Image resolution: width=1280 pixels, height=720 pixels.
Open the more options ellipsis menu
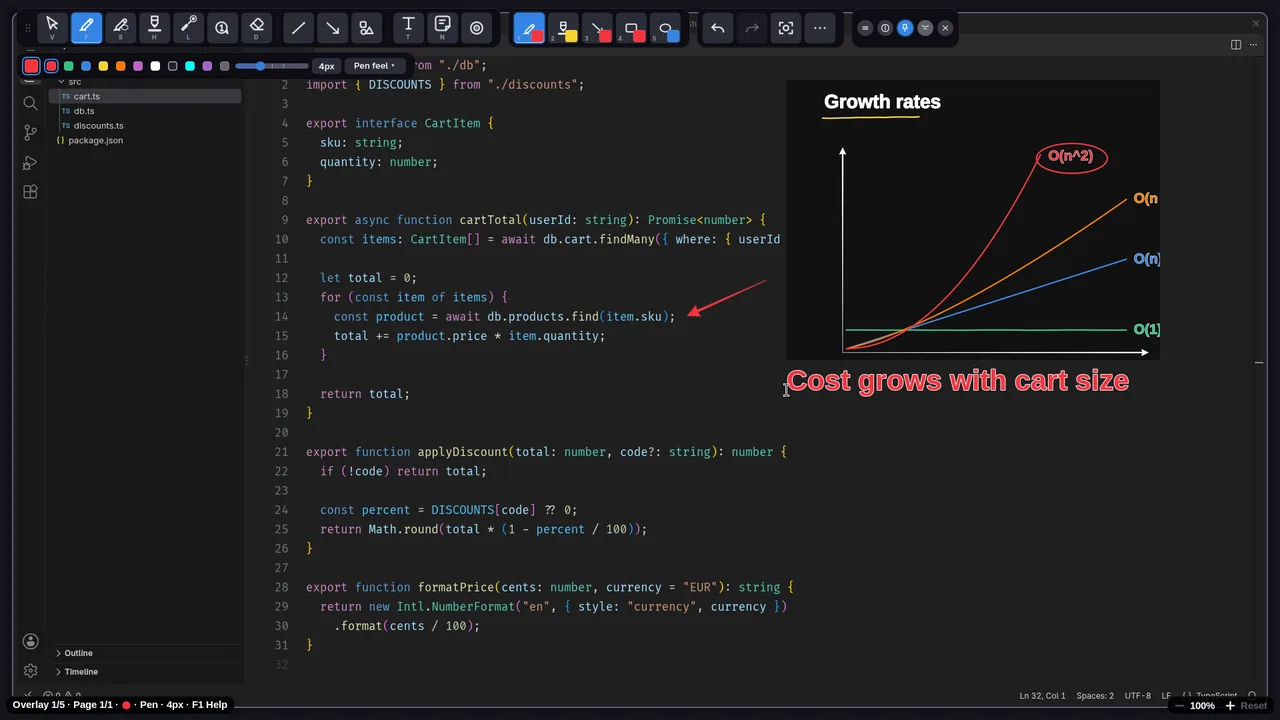(x=820, y=28)
